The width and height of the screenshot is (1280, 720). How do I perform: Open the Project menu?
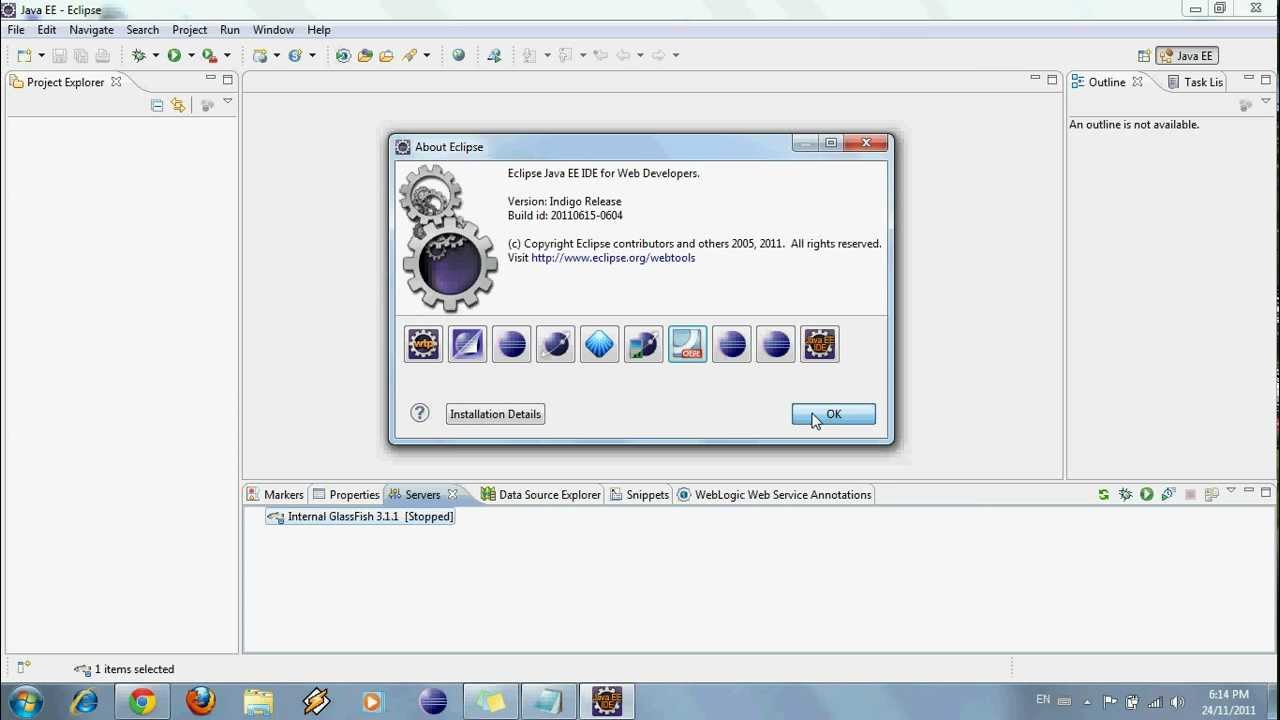coord(189,30)
